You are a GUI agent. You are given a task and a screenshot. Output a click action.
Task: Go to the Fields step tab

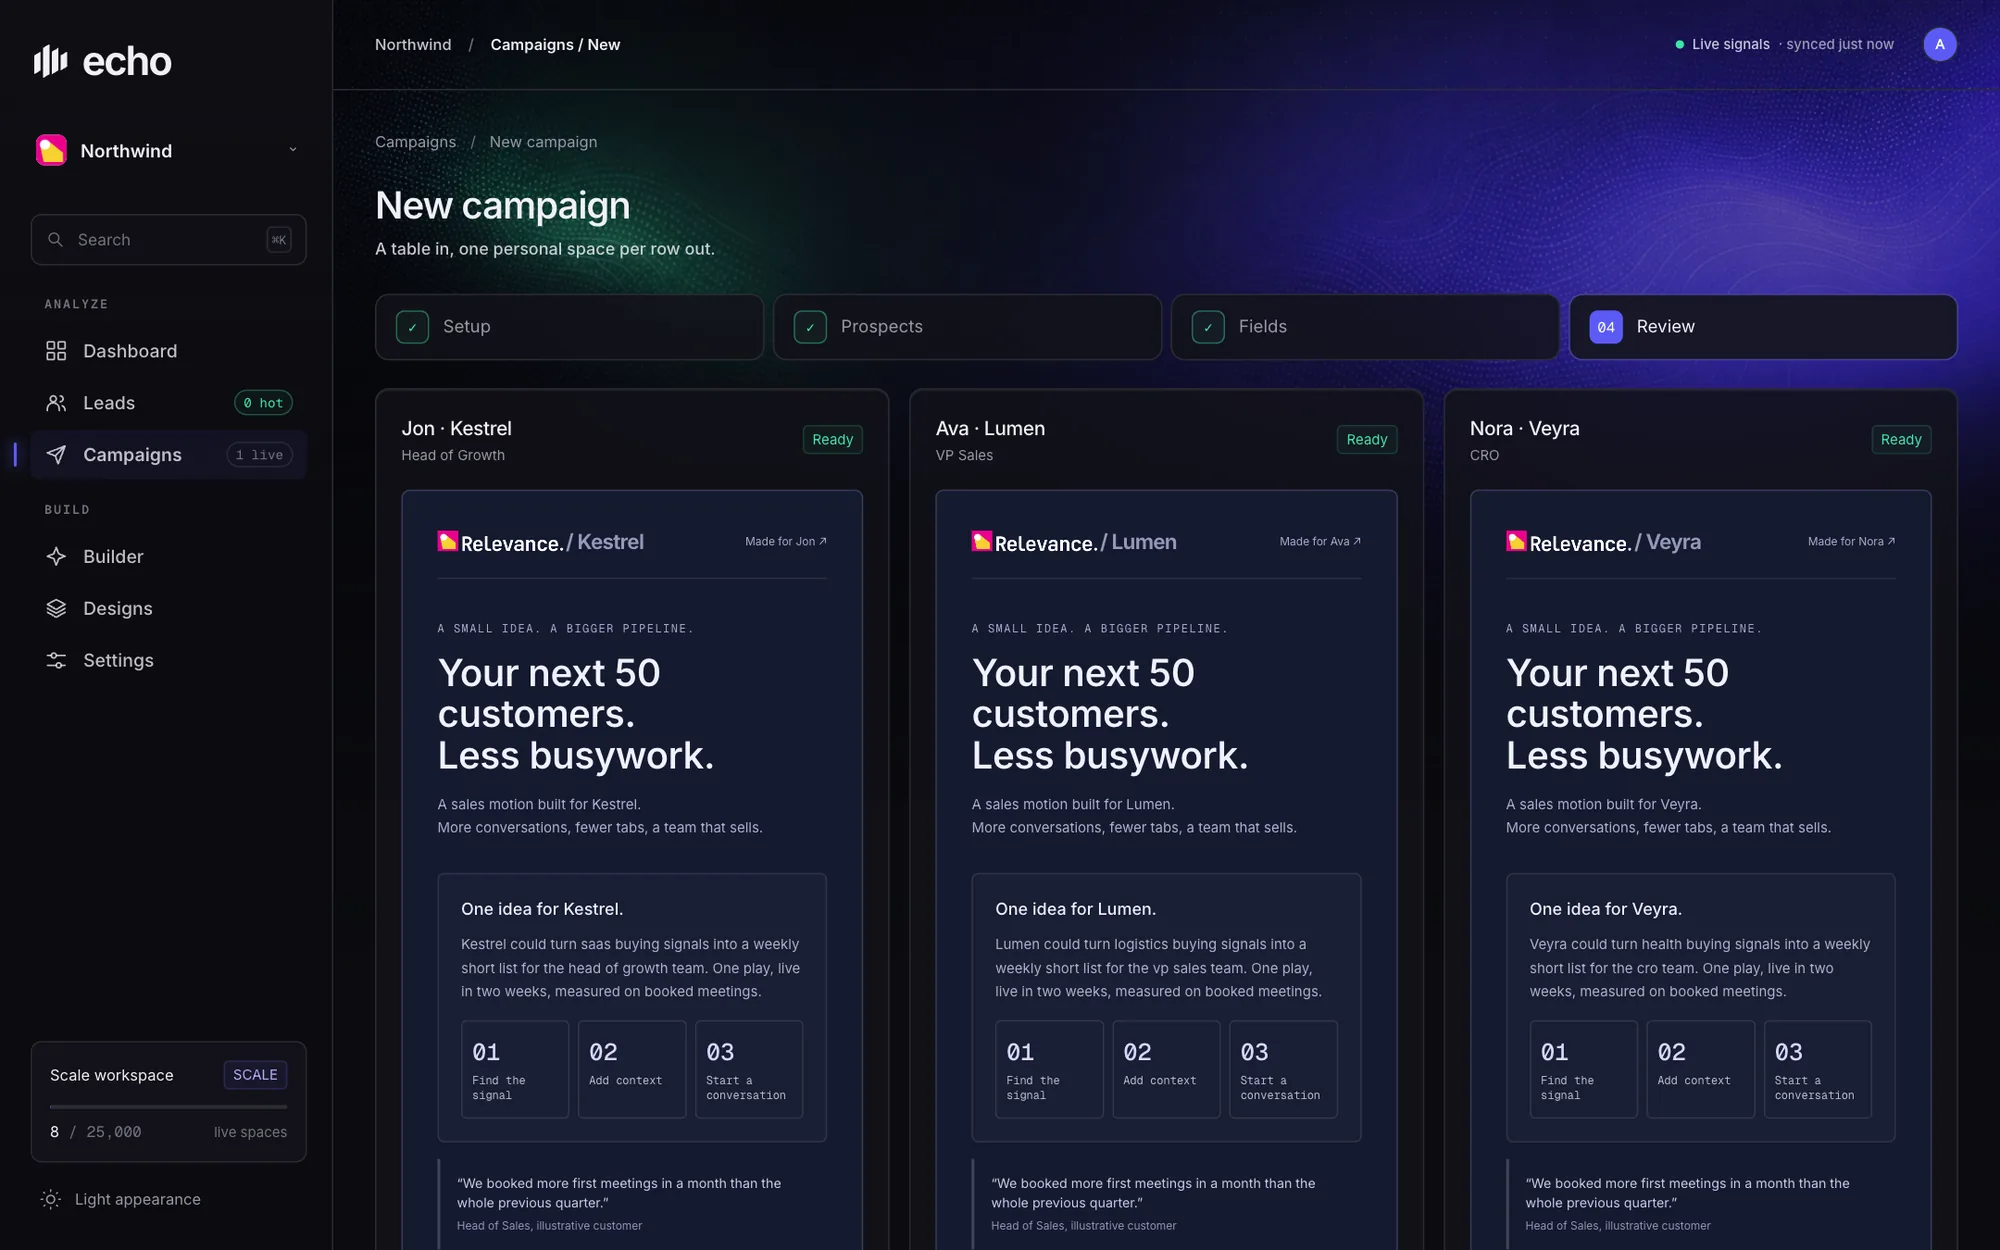(1365, 327)
